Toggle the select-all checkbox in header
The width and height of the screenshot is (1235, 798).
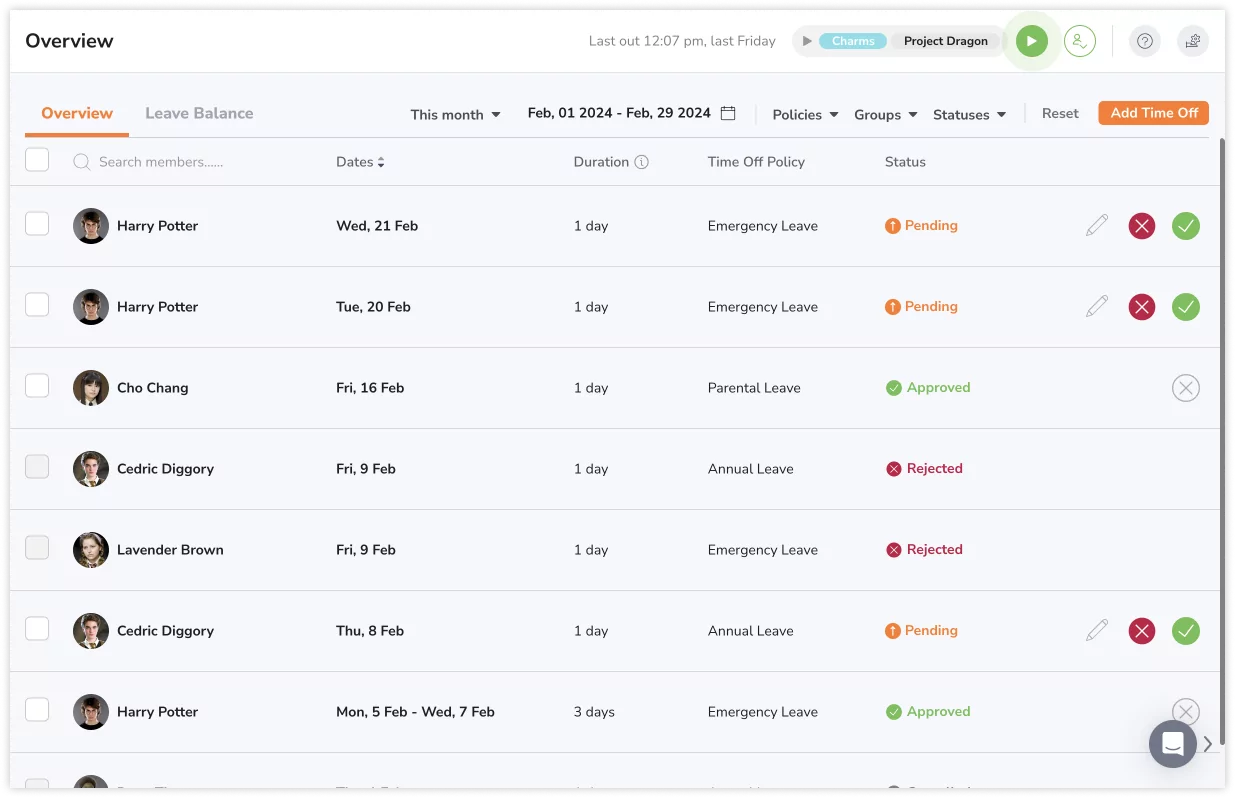pyautogui.click(x=37, y=160)
